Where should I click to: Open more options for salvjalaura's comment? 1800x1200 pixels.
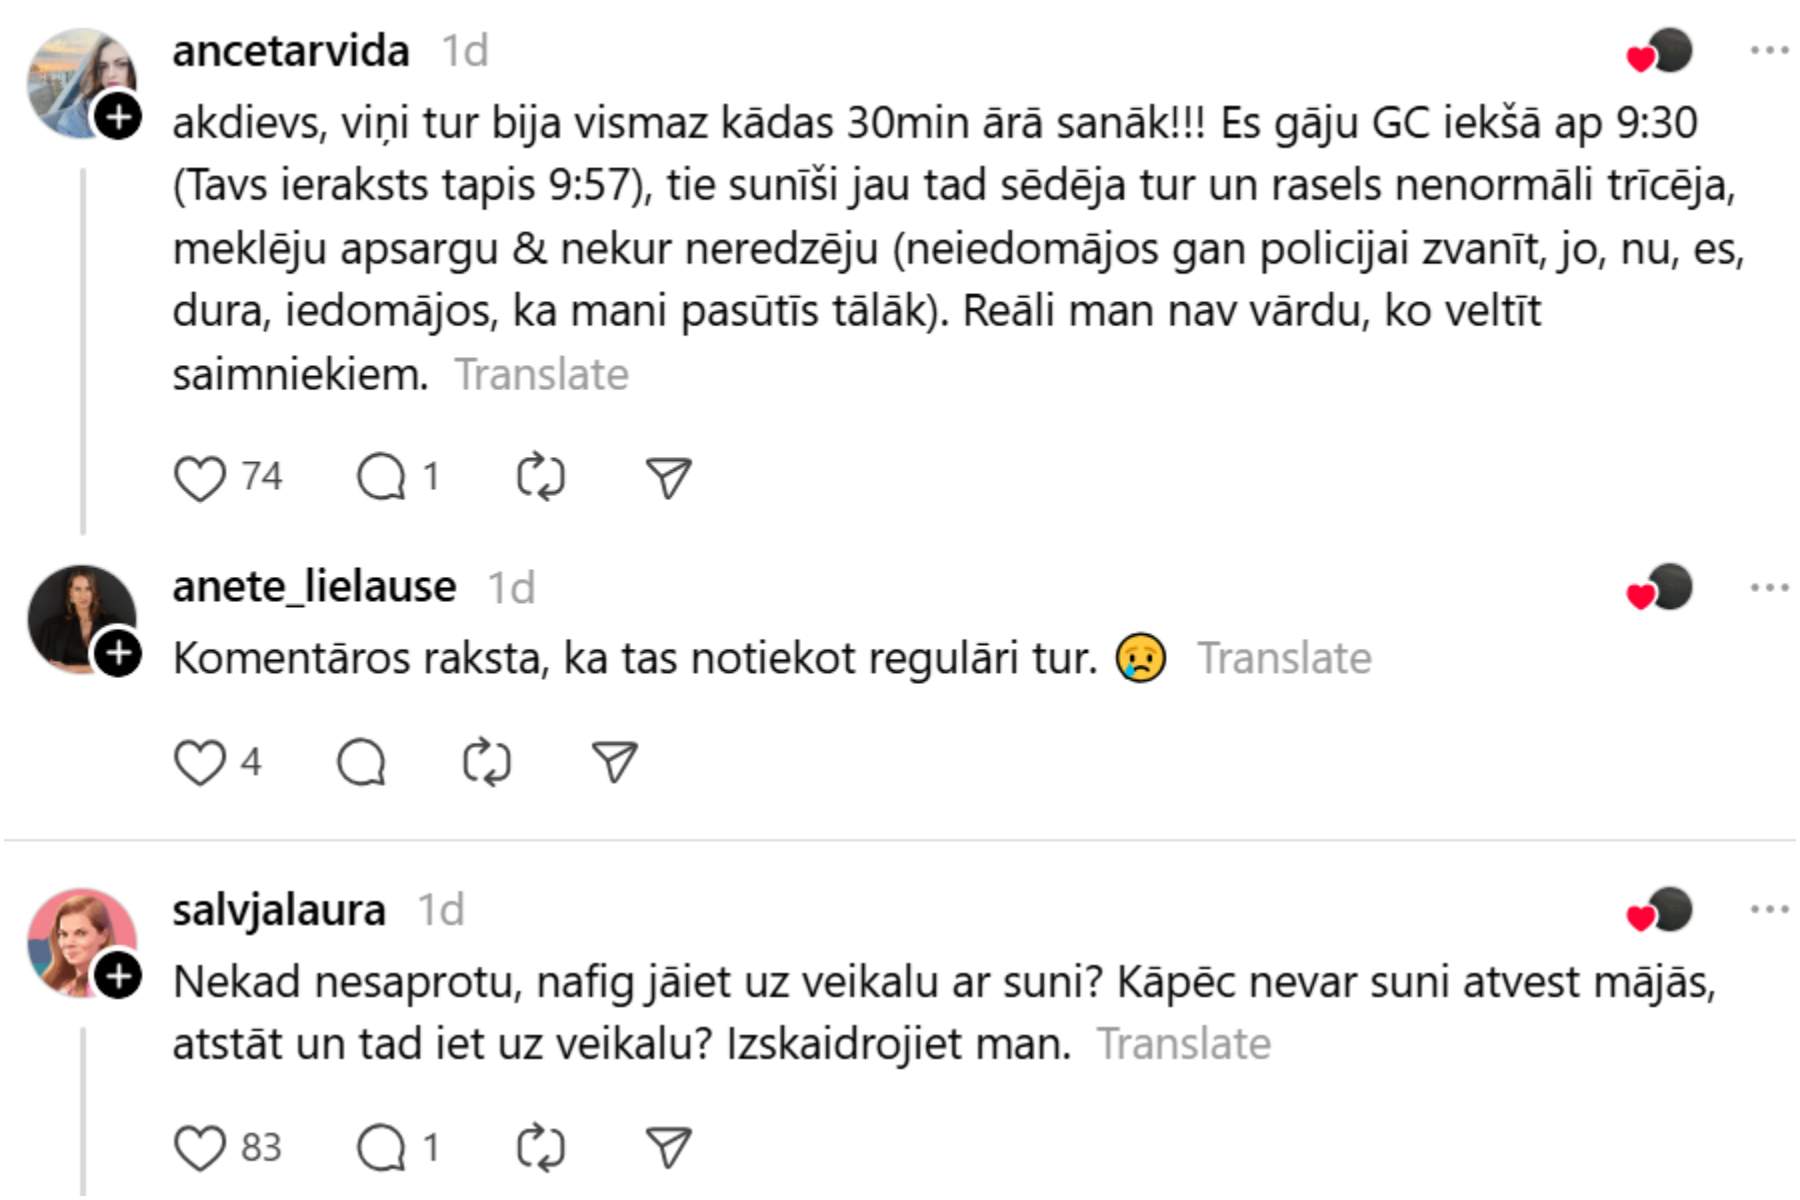tap(1769, 910)
